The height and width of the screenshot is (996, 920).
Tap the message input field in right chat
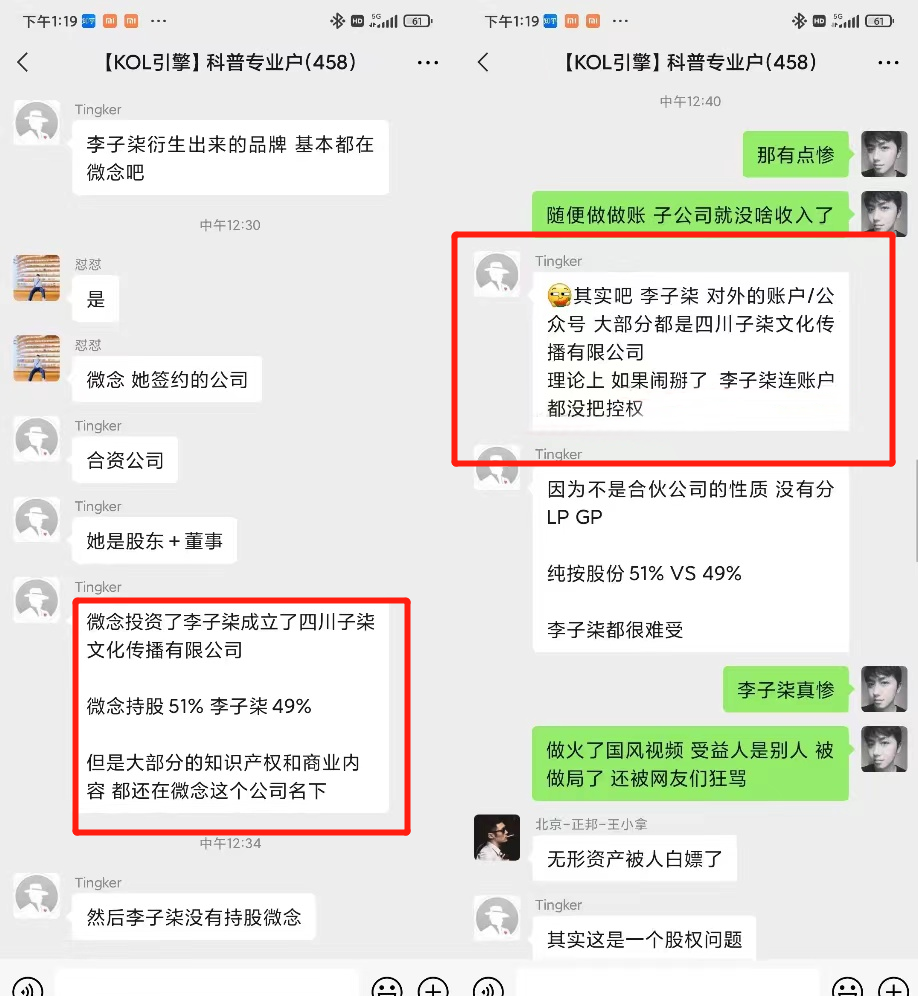pyautogui.click(x=668, y=985)
